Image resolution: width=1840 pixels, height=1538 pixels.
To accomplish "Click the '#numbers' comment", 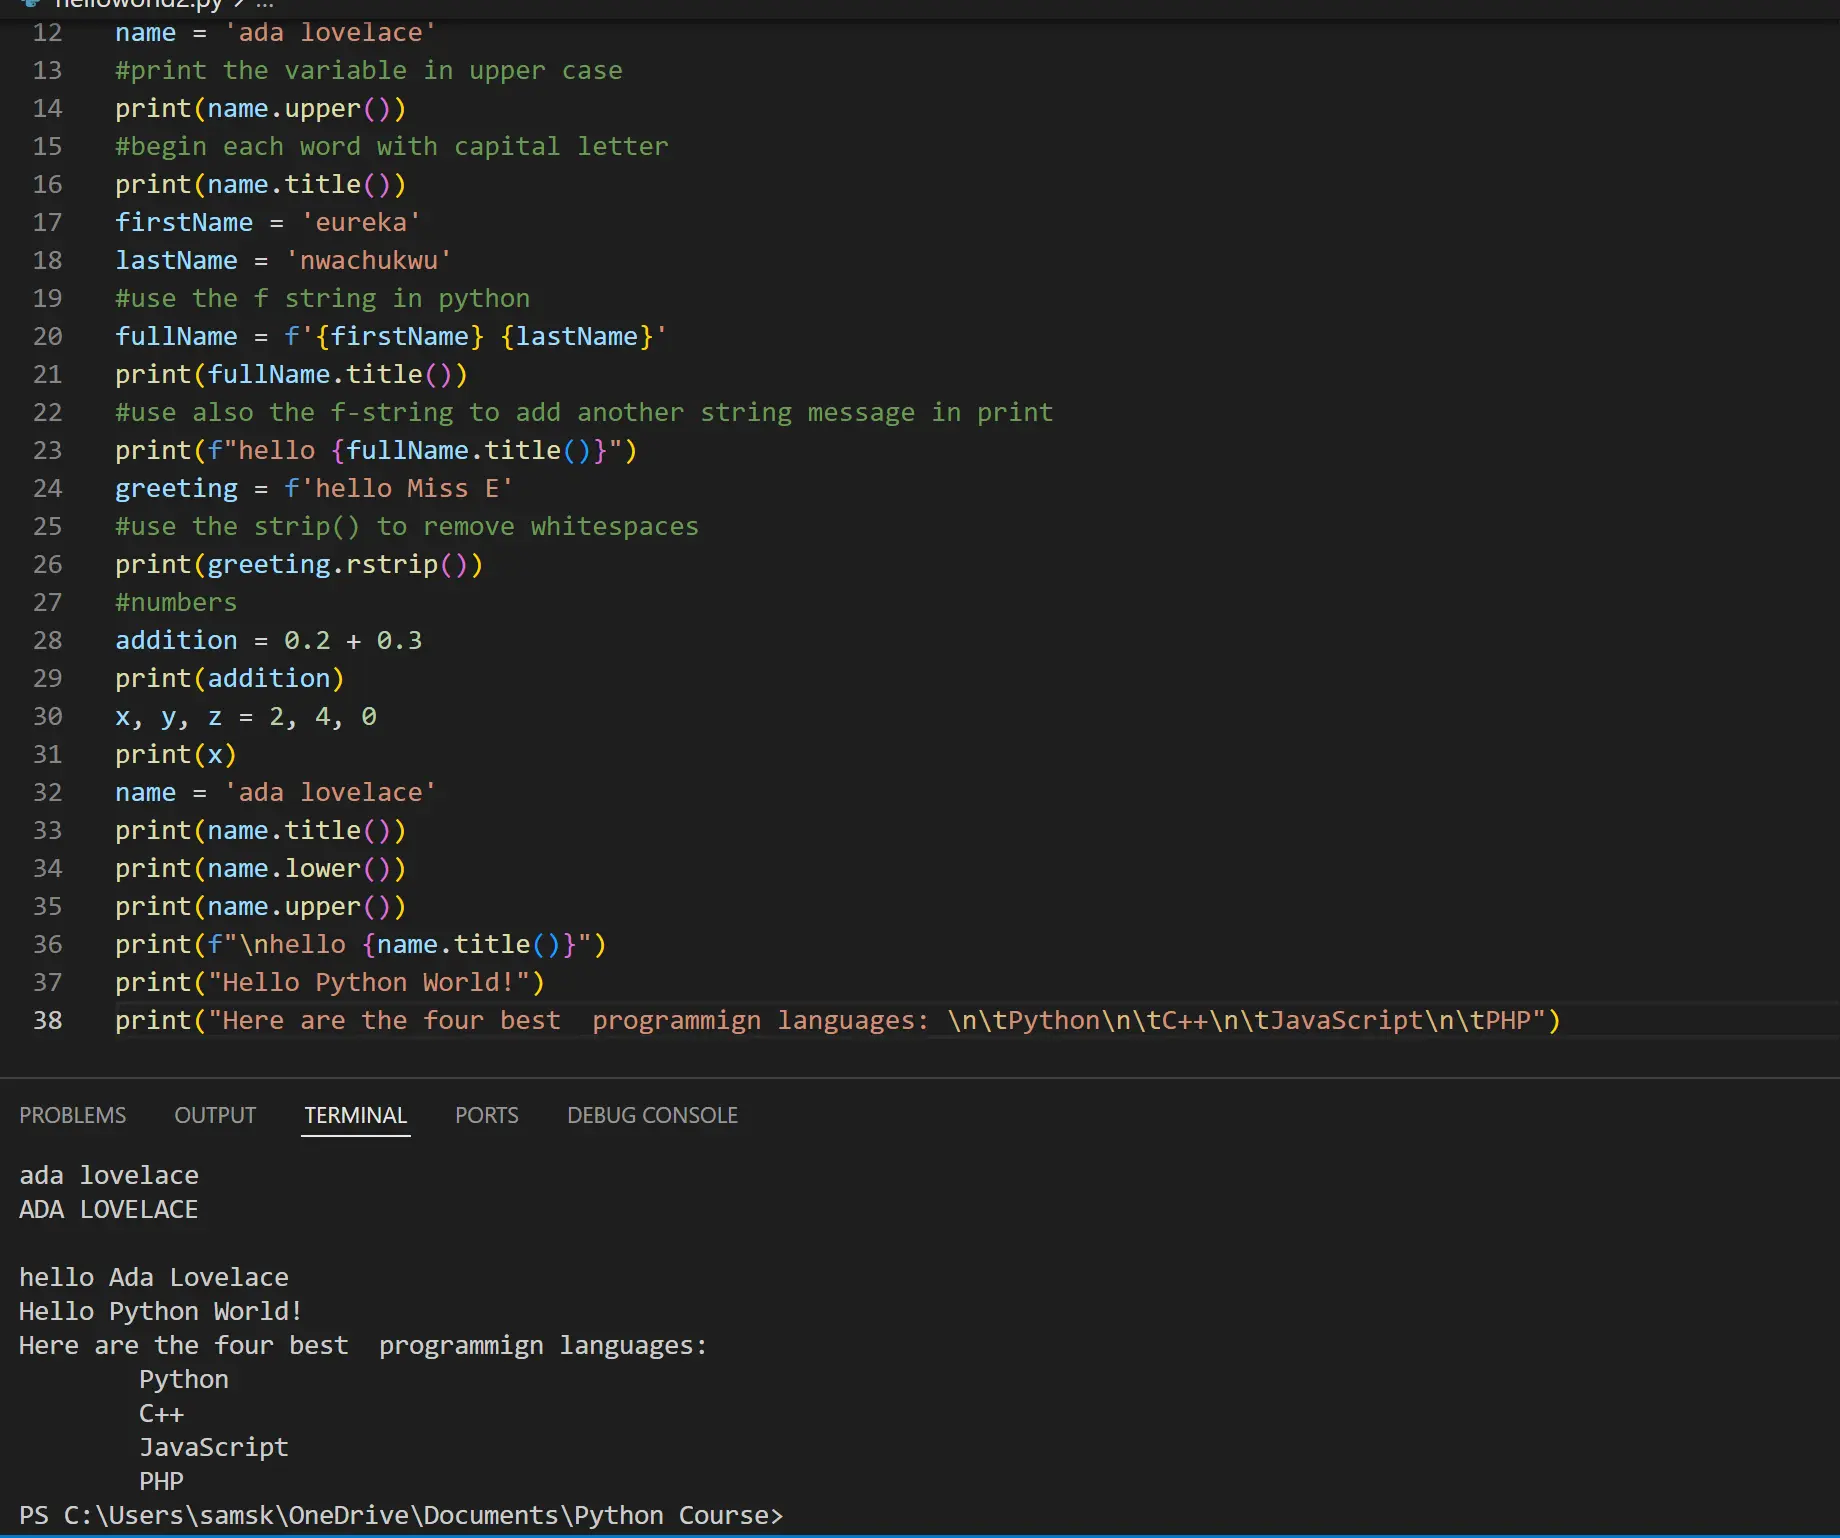I will (176, 602).
